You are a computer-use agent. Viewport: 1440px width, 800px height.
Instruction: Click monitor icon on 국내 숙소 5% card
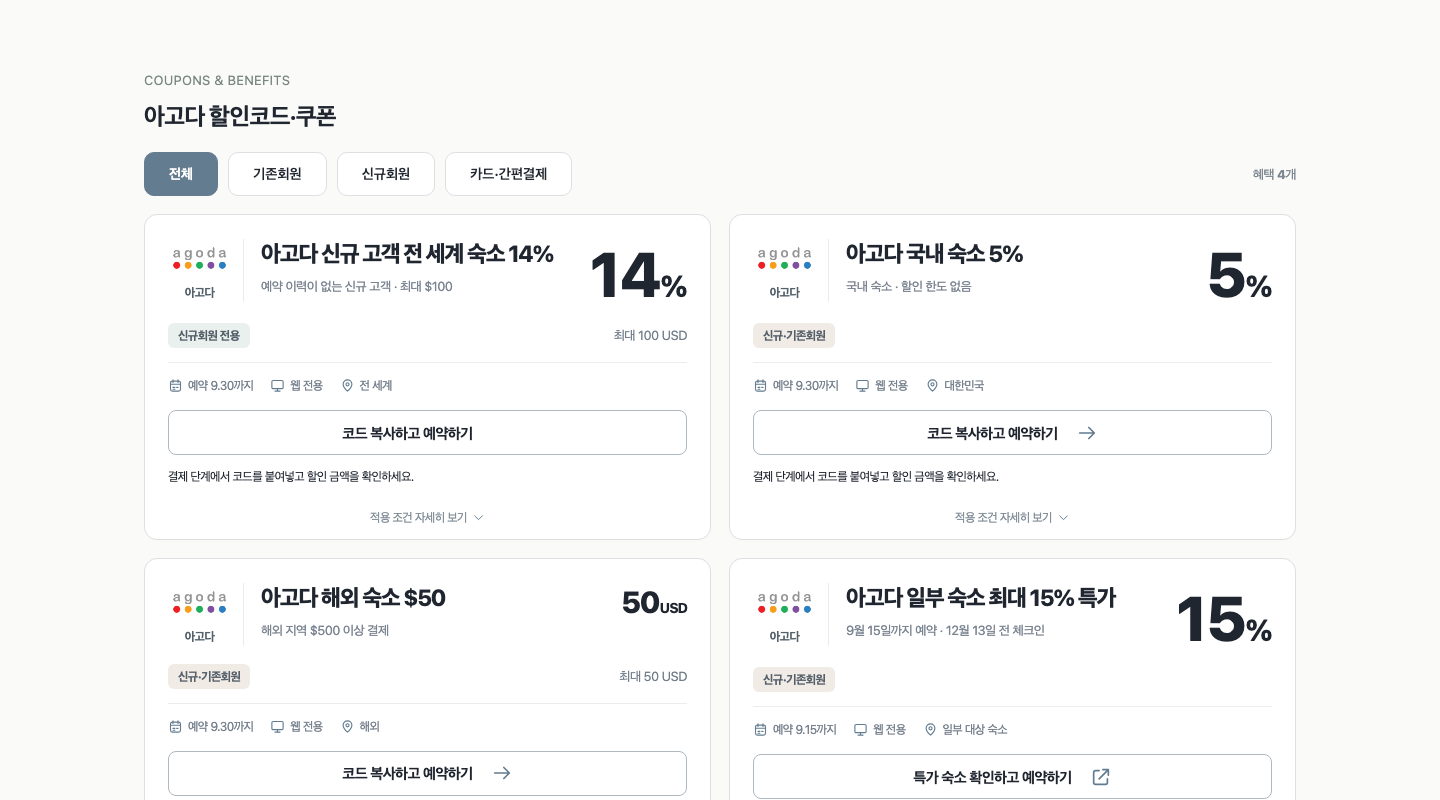coord(862,386)
